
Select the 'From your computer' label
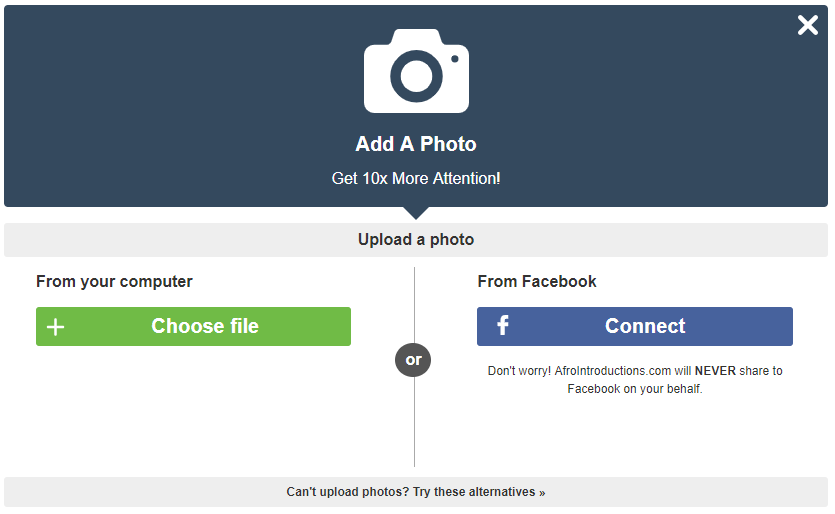click(x=114, y=282)
